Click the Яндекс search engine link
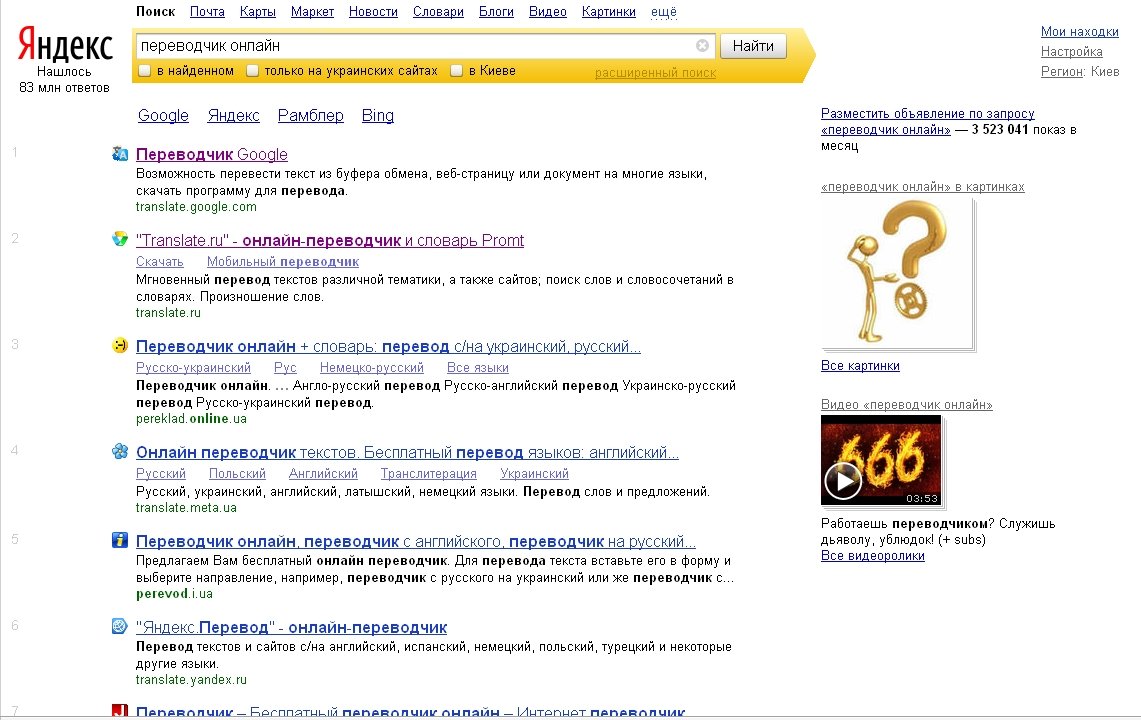Screen dimensions: 1141x720 (234, 115)
